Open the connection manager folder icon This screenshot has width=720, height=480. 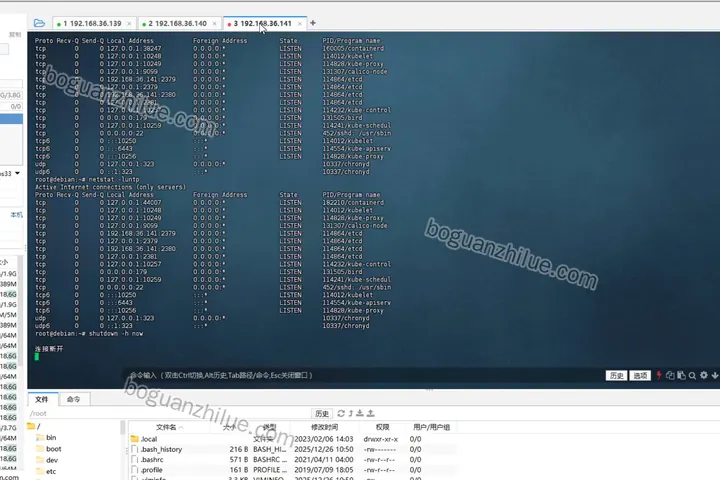pyautogui.click(x=39, y=23)
